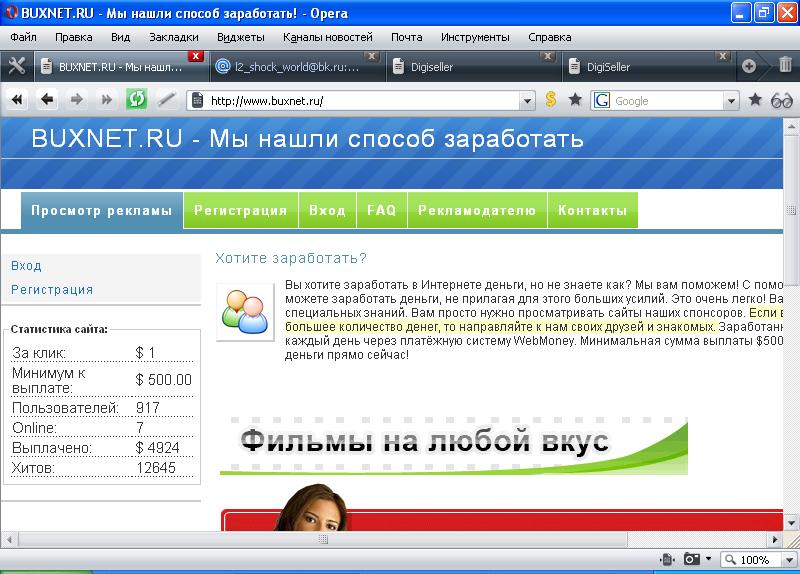This screenshot has height=574, width=800.
Task: Click the Вход link in sidebar
Action: [27, 265]
